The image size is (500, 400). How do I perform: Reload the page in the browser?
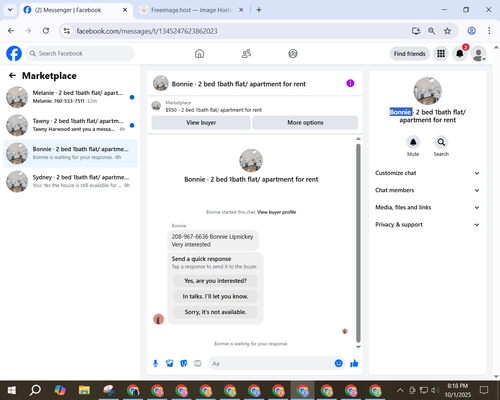click(x=46, y=31)
